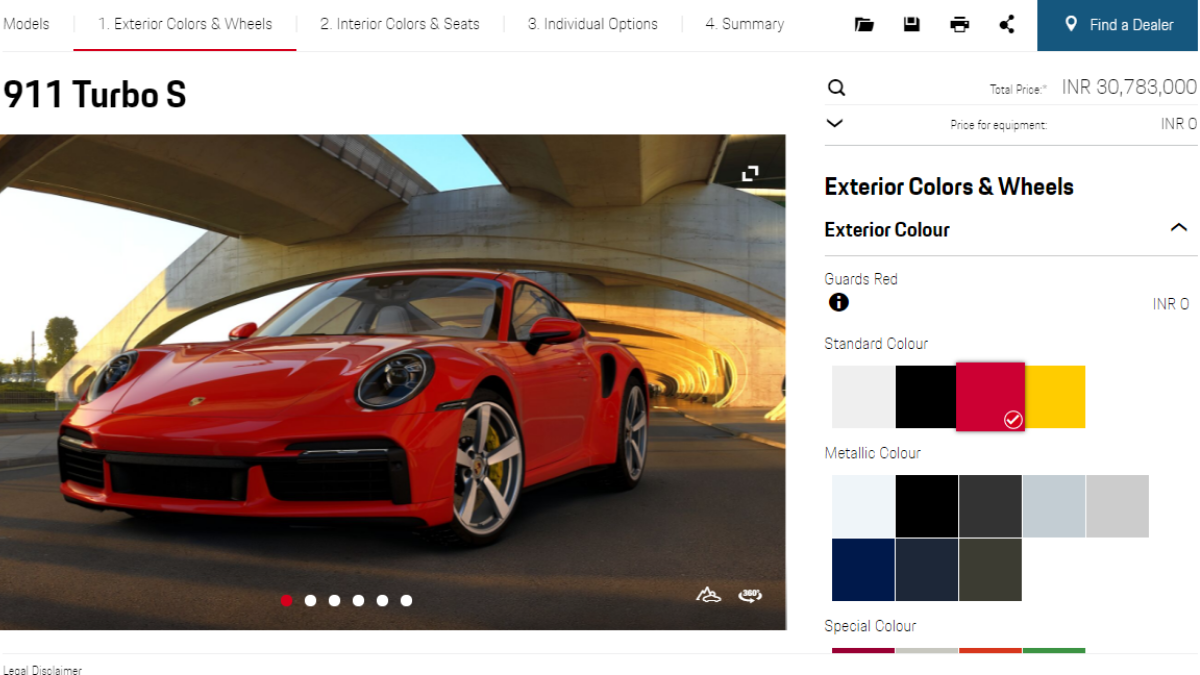Expand the Price for equipment details chevron

tap(835, 123)
